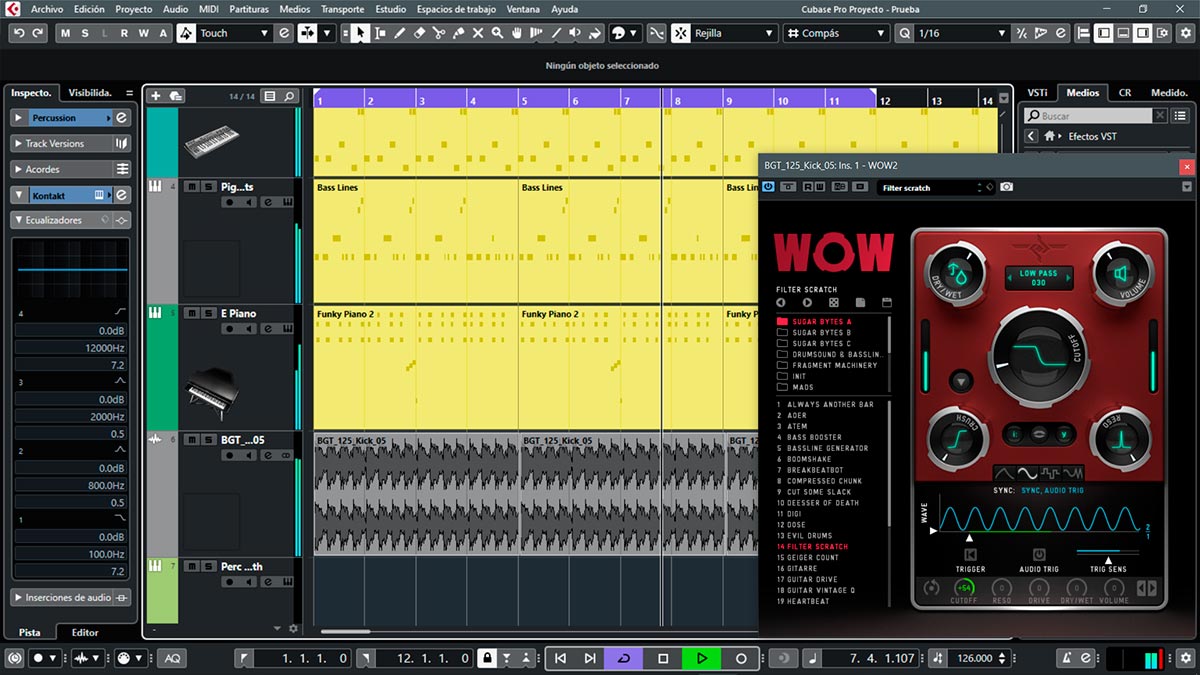Switch to the VSTi tab
1200x675 pixels.
(1037, 93)
